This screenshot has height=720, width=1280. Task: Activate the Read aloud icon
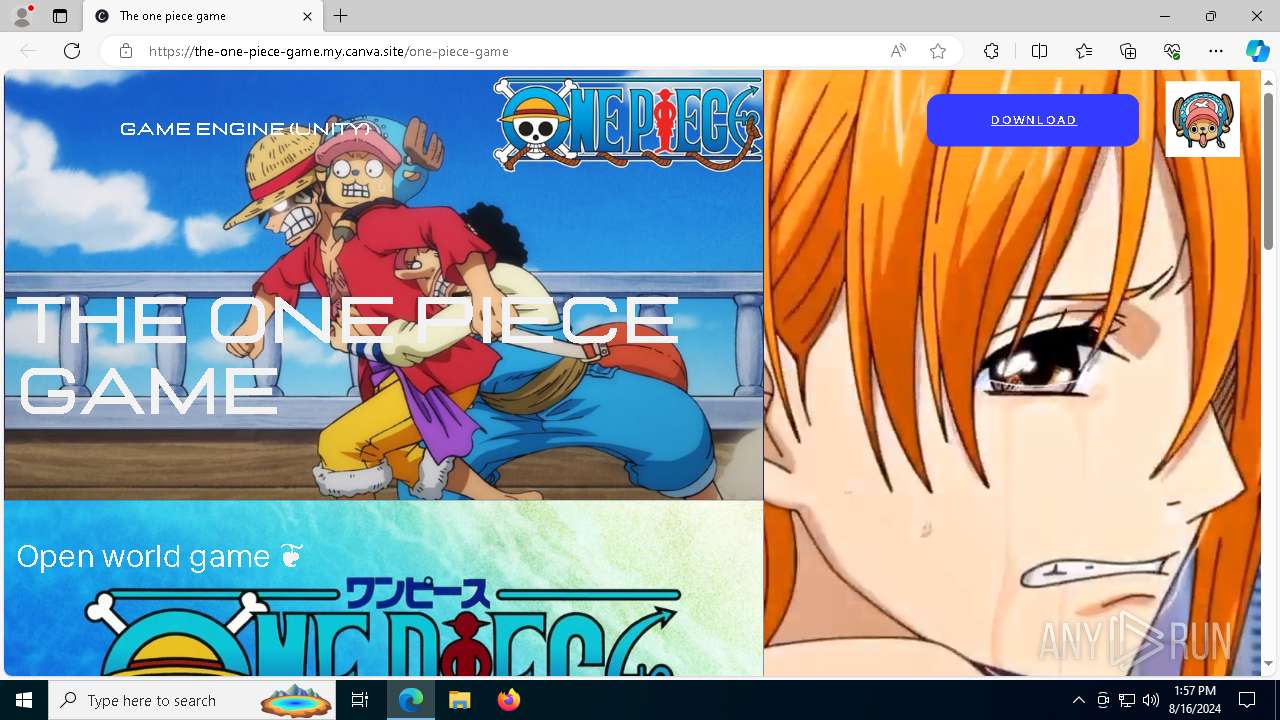tap(898, 51)
